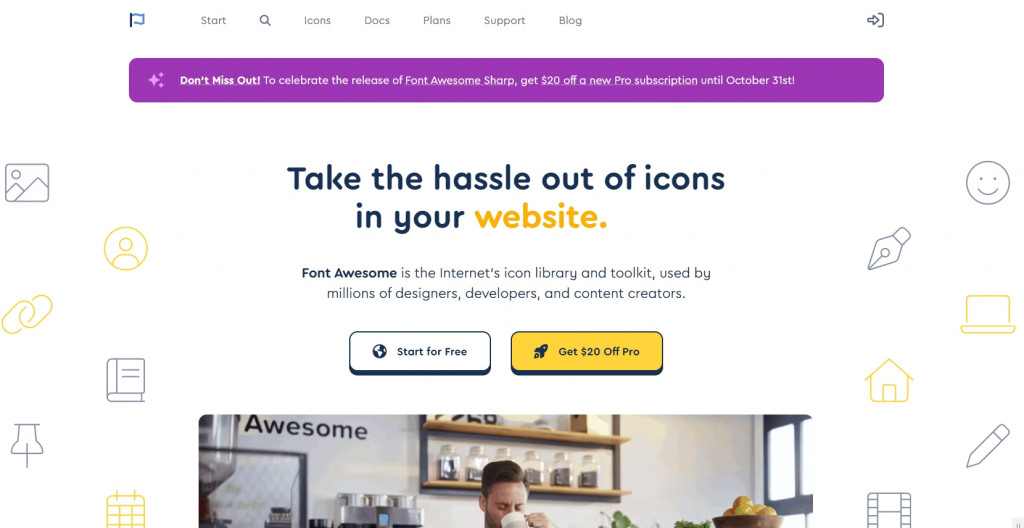Click the yellow laptop icon

coord(987,314)
